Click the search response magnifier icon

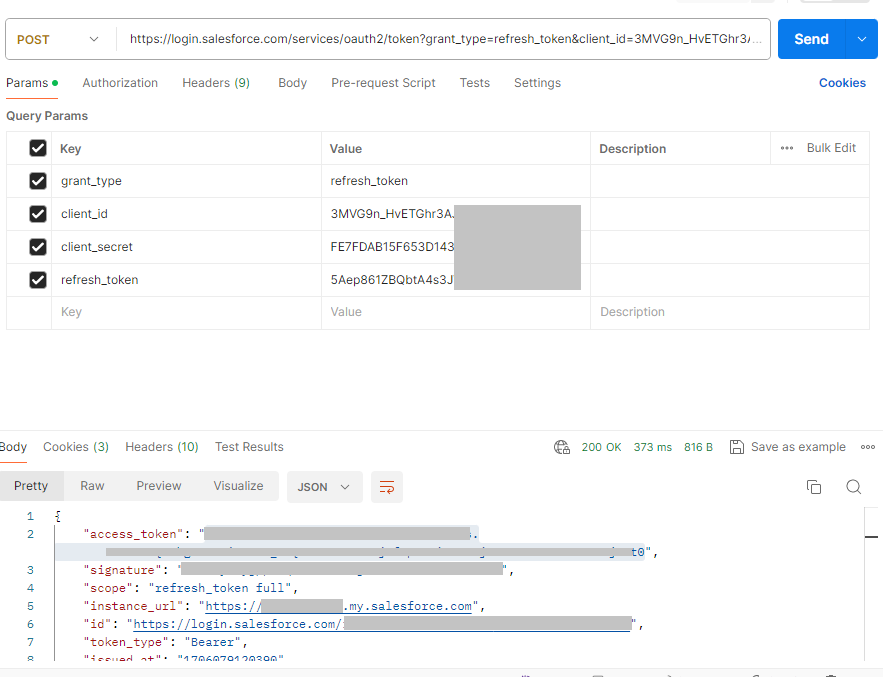(854, 487)
